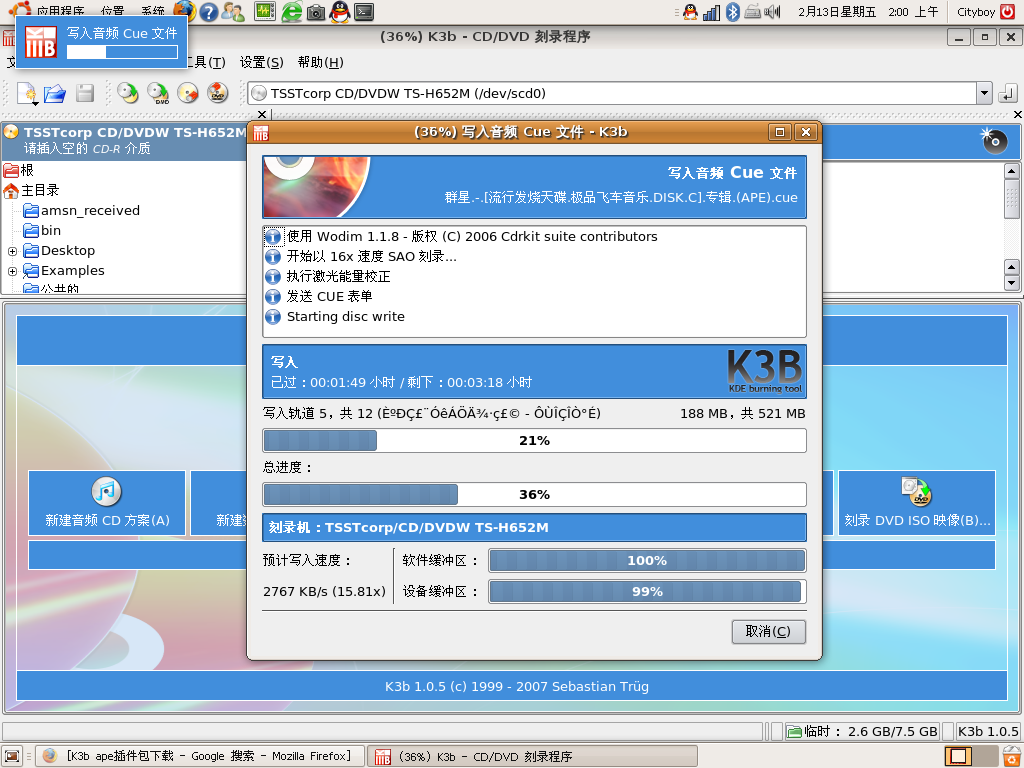Click the Cityboy user switcher
Viewport: 1024px width, 768px height.
[x=976, y=12]
